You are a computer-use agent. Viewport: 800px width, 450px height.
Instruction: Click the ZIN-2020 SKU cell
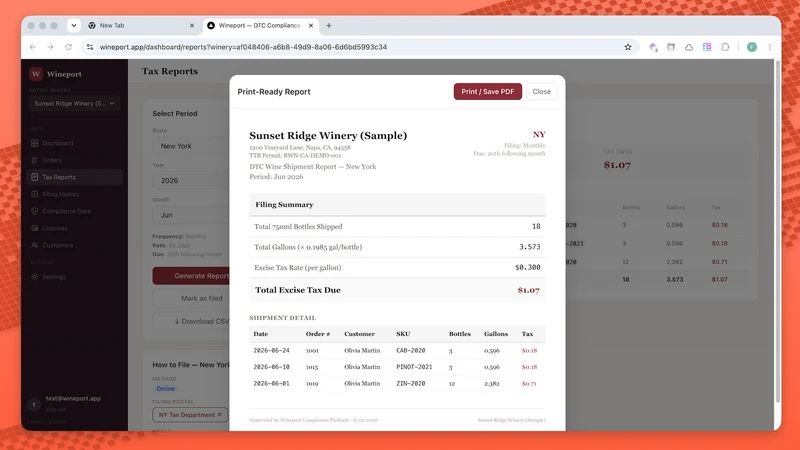pos(411,383)
